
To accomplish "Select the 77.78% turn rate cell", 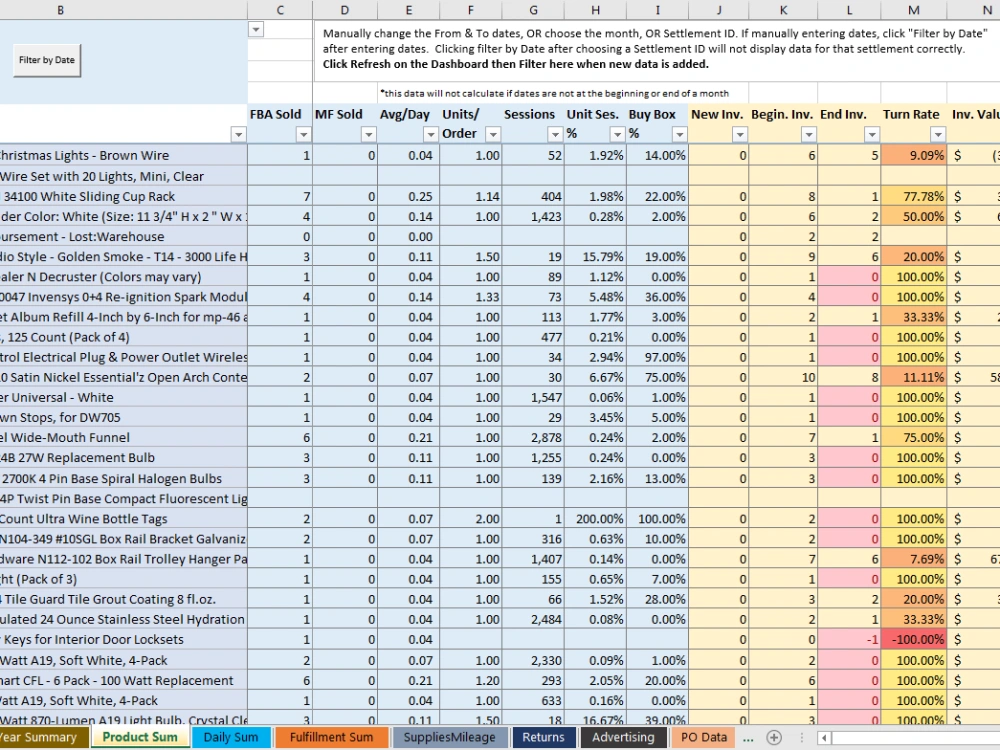I will (x=913, y=196).
